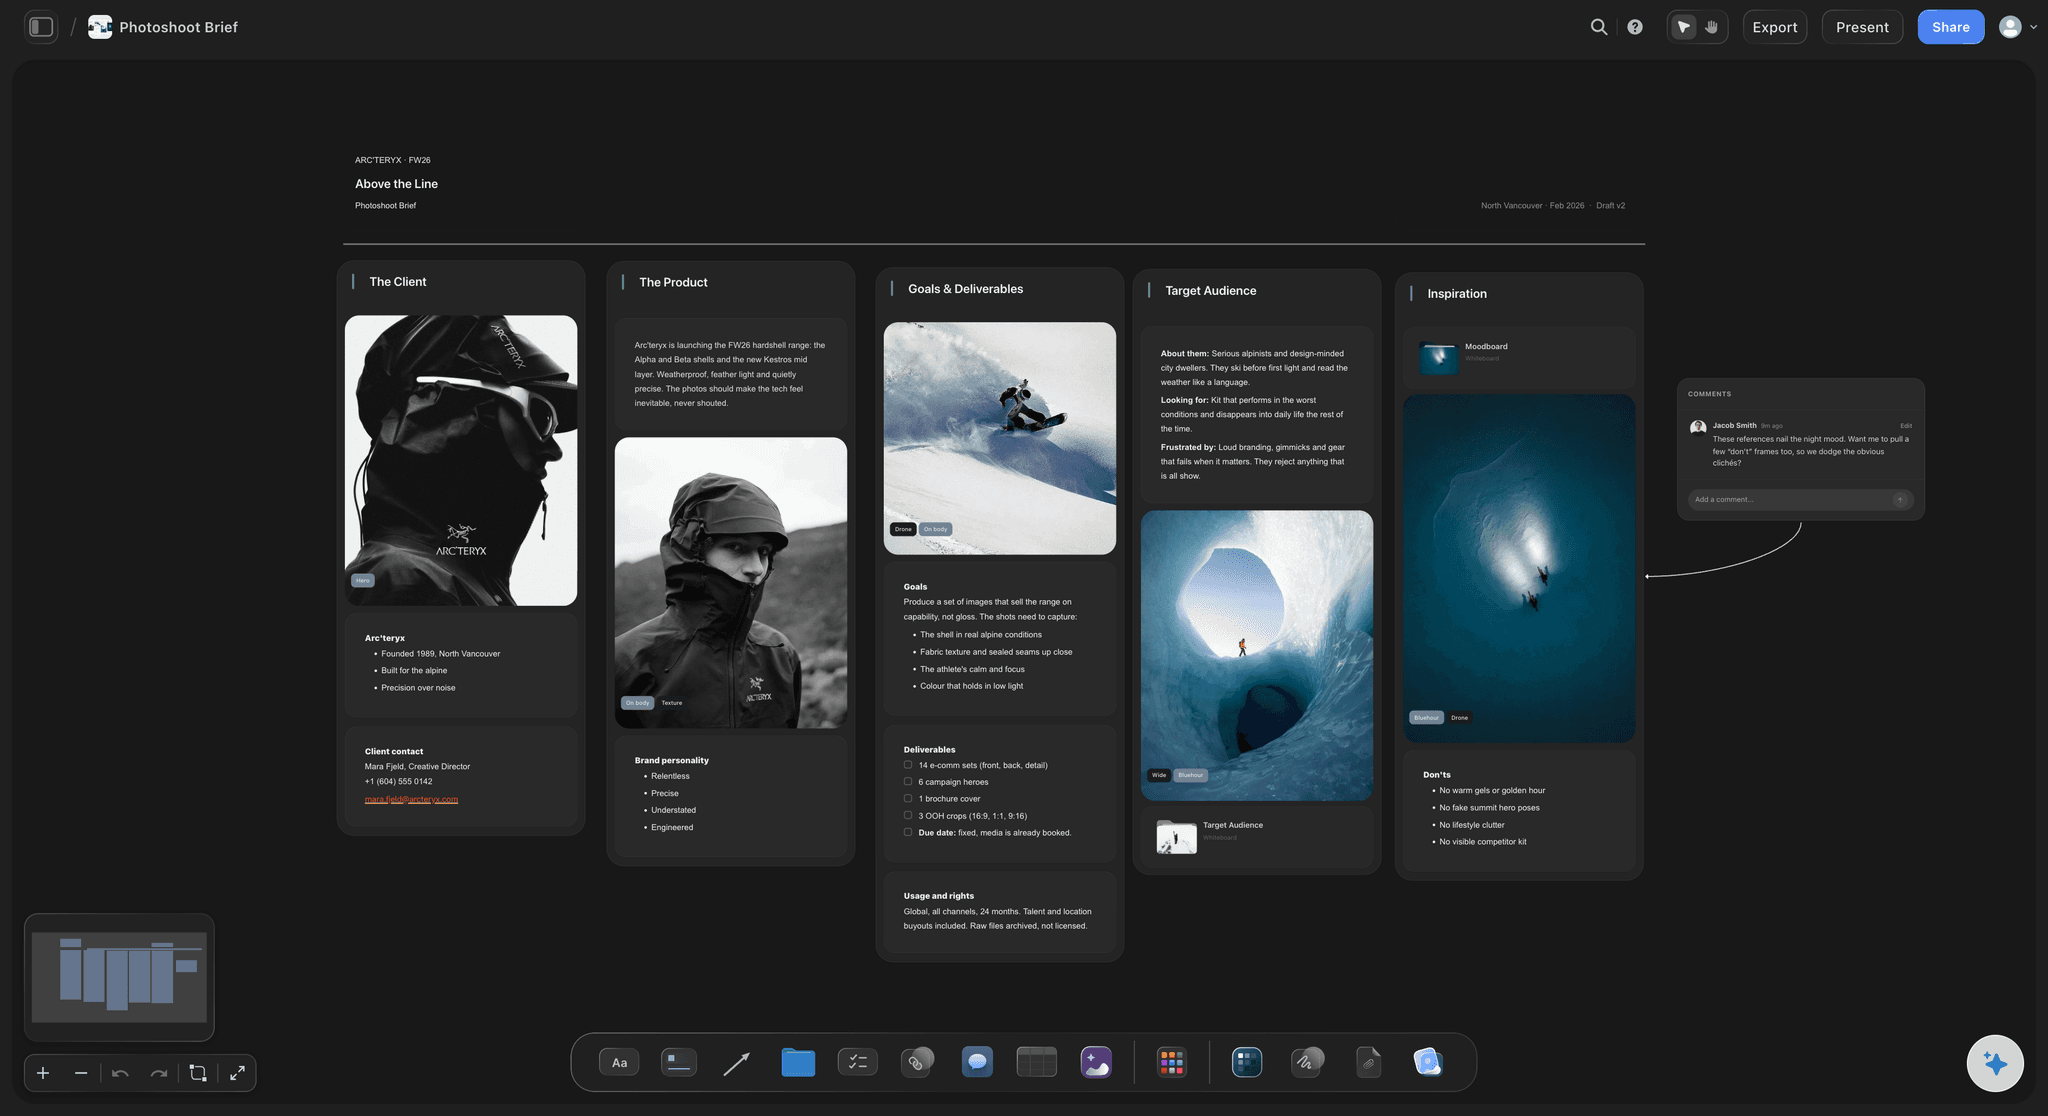Add a blue folder board
Image resolution: width=2048 pixels, height=1116 pixels.
798,1062
